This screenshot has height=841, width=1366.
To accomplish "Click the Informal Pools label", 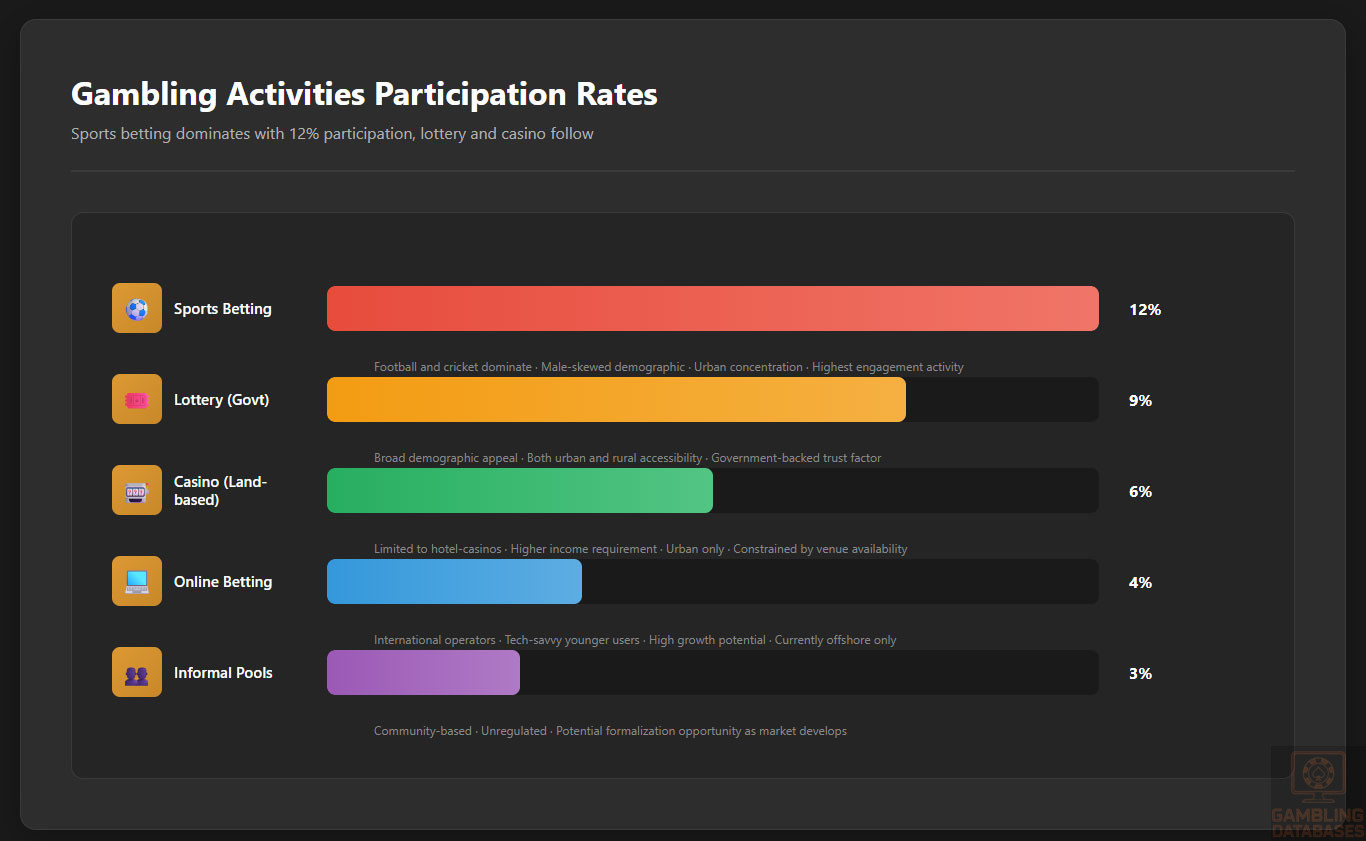I will (x=222, y=673).
